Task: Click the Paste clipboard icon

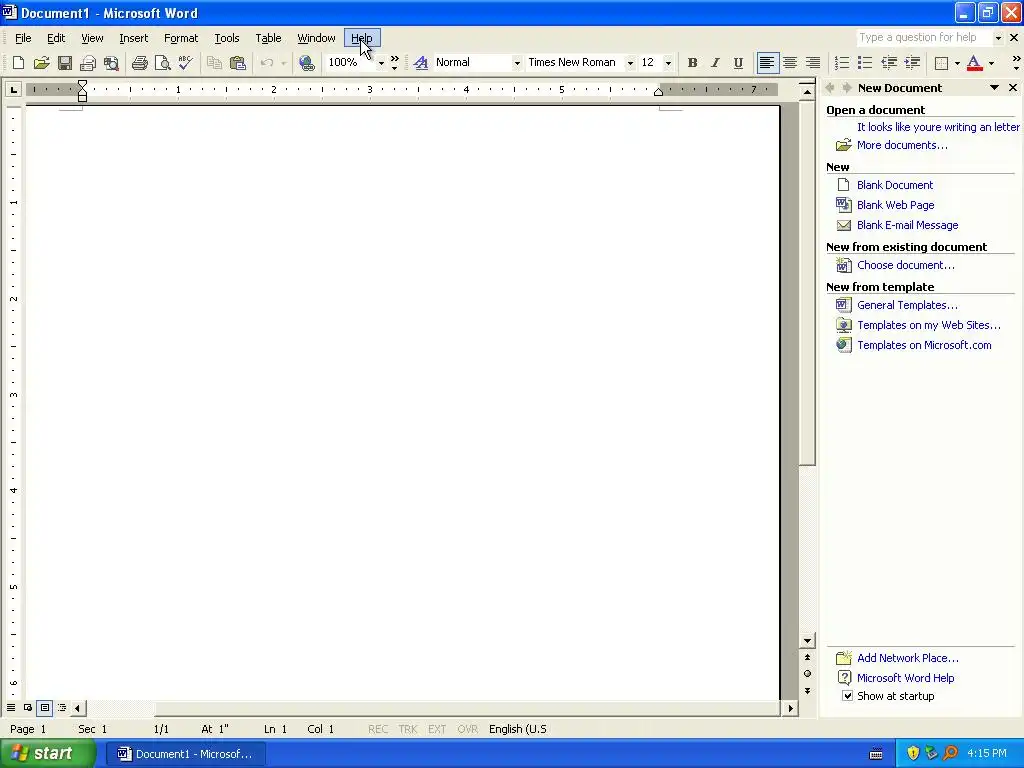Action: pos(238,63)
